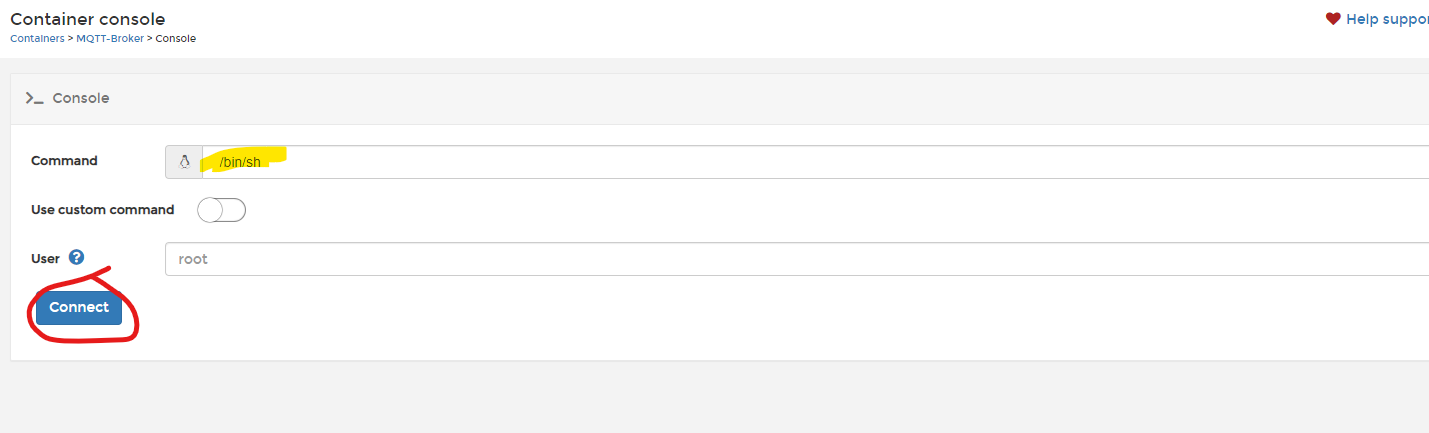Click the blue question-mark help icon next to User
Screen dimensions: 1429x433
[x=77, y=257]
